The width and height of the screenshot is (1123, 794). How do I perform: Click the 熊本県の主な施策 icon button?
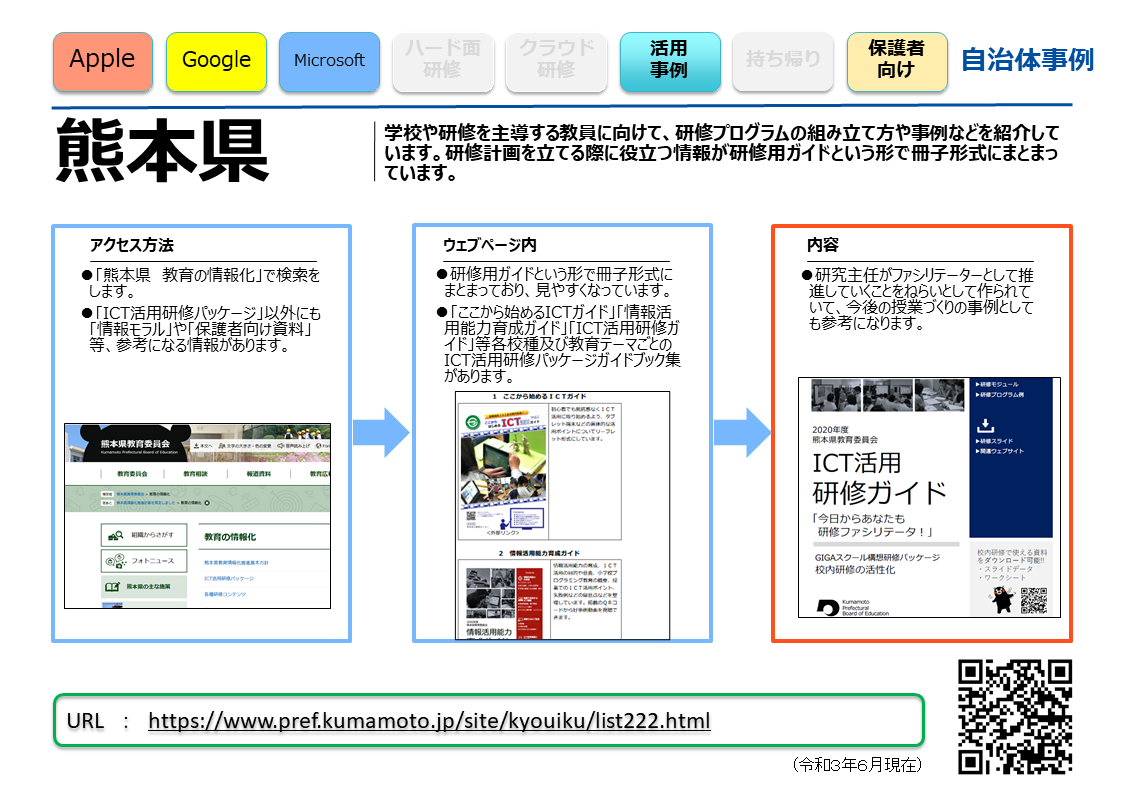click(144, 586)
